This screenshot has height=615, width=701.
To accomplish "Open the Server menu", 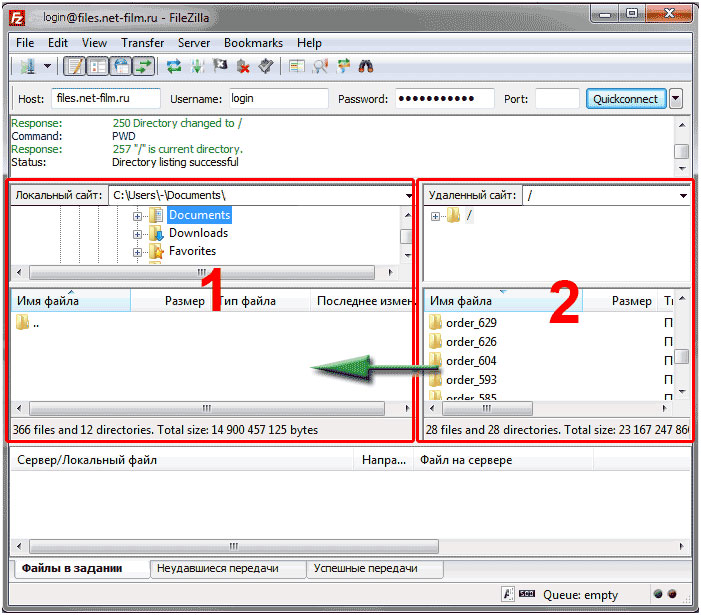I will click(194, 43).
